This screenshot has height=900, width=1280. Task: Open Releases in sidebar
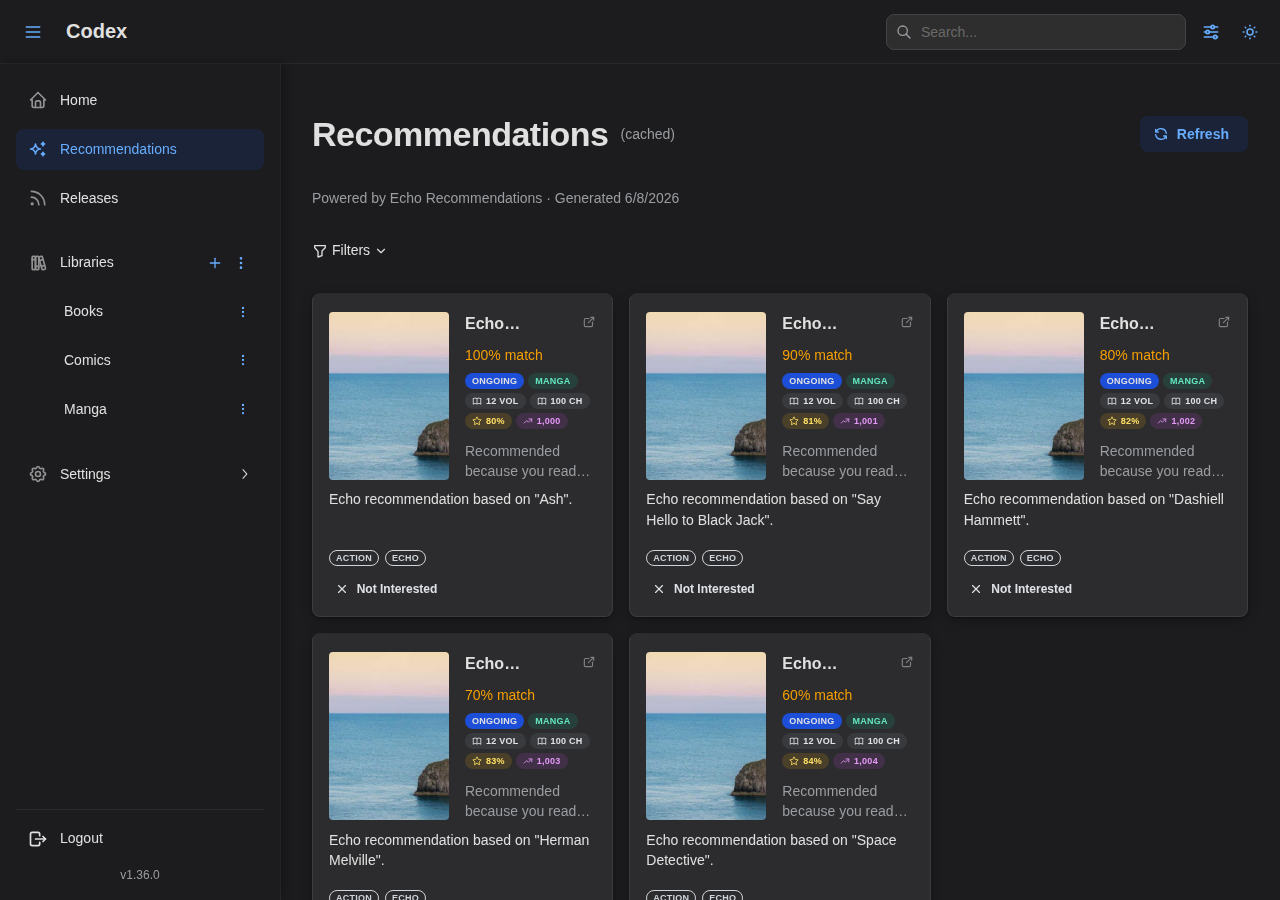coord(140,198)
